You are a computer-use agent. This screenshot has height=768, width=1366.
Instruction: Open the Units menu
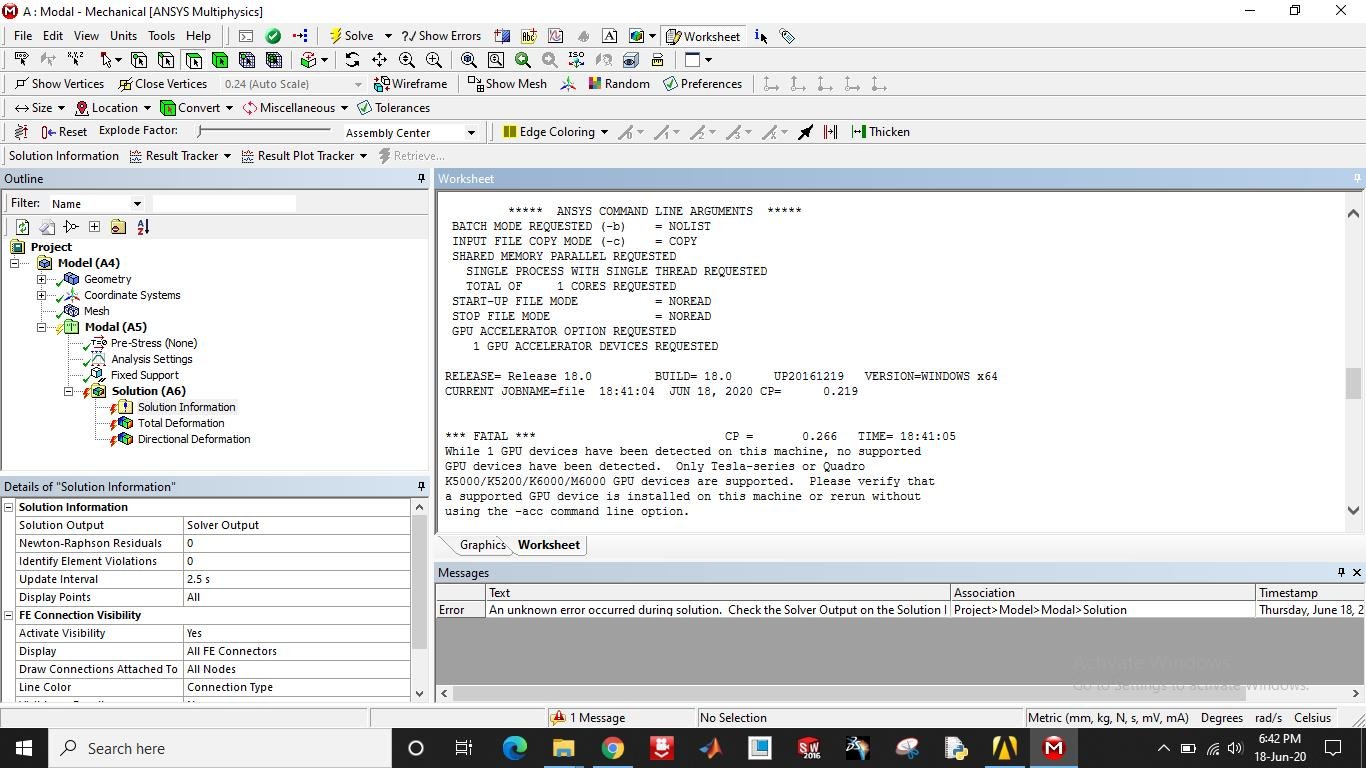pyautogui.click(x=123, y=36)
